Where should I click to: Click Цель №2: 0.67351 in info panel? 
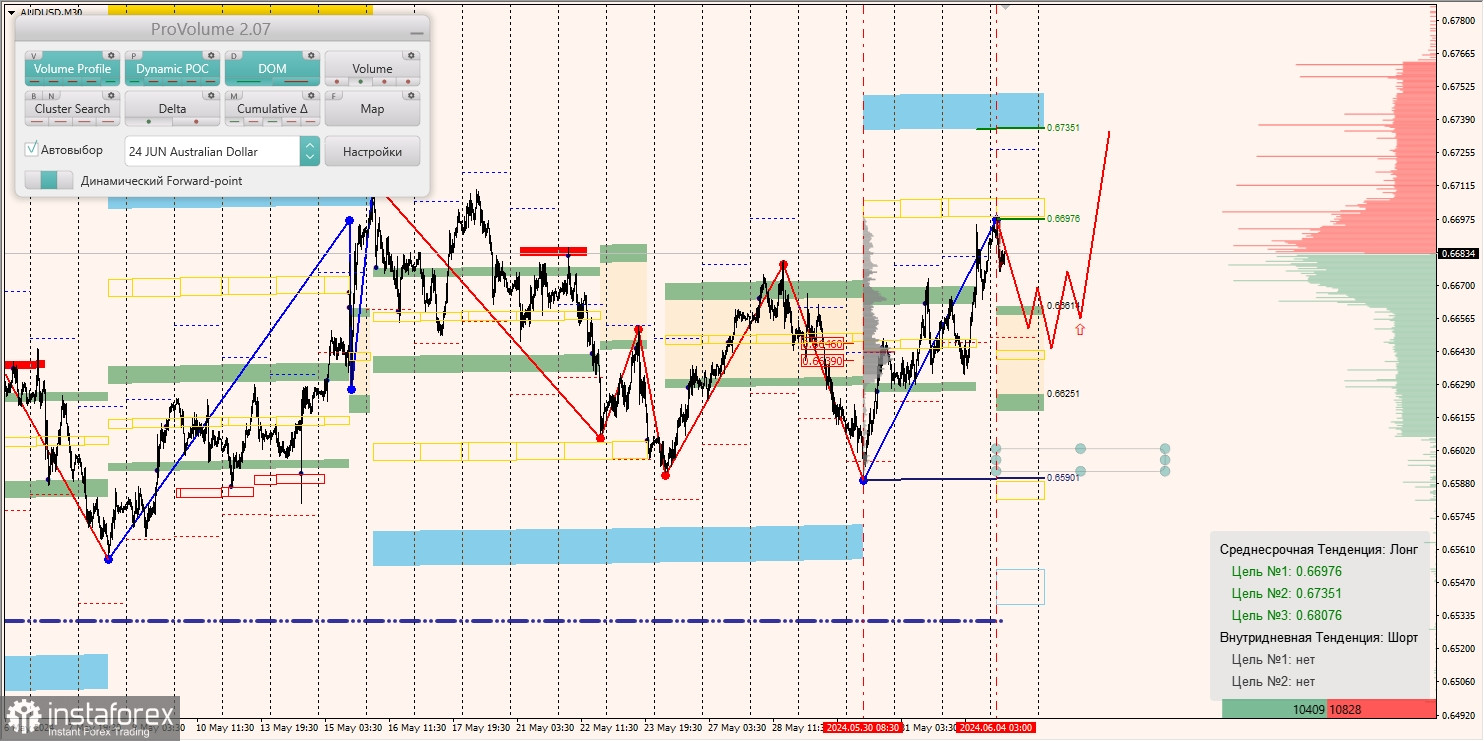point(1287,594)
